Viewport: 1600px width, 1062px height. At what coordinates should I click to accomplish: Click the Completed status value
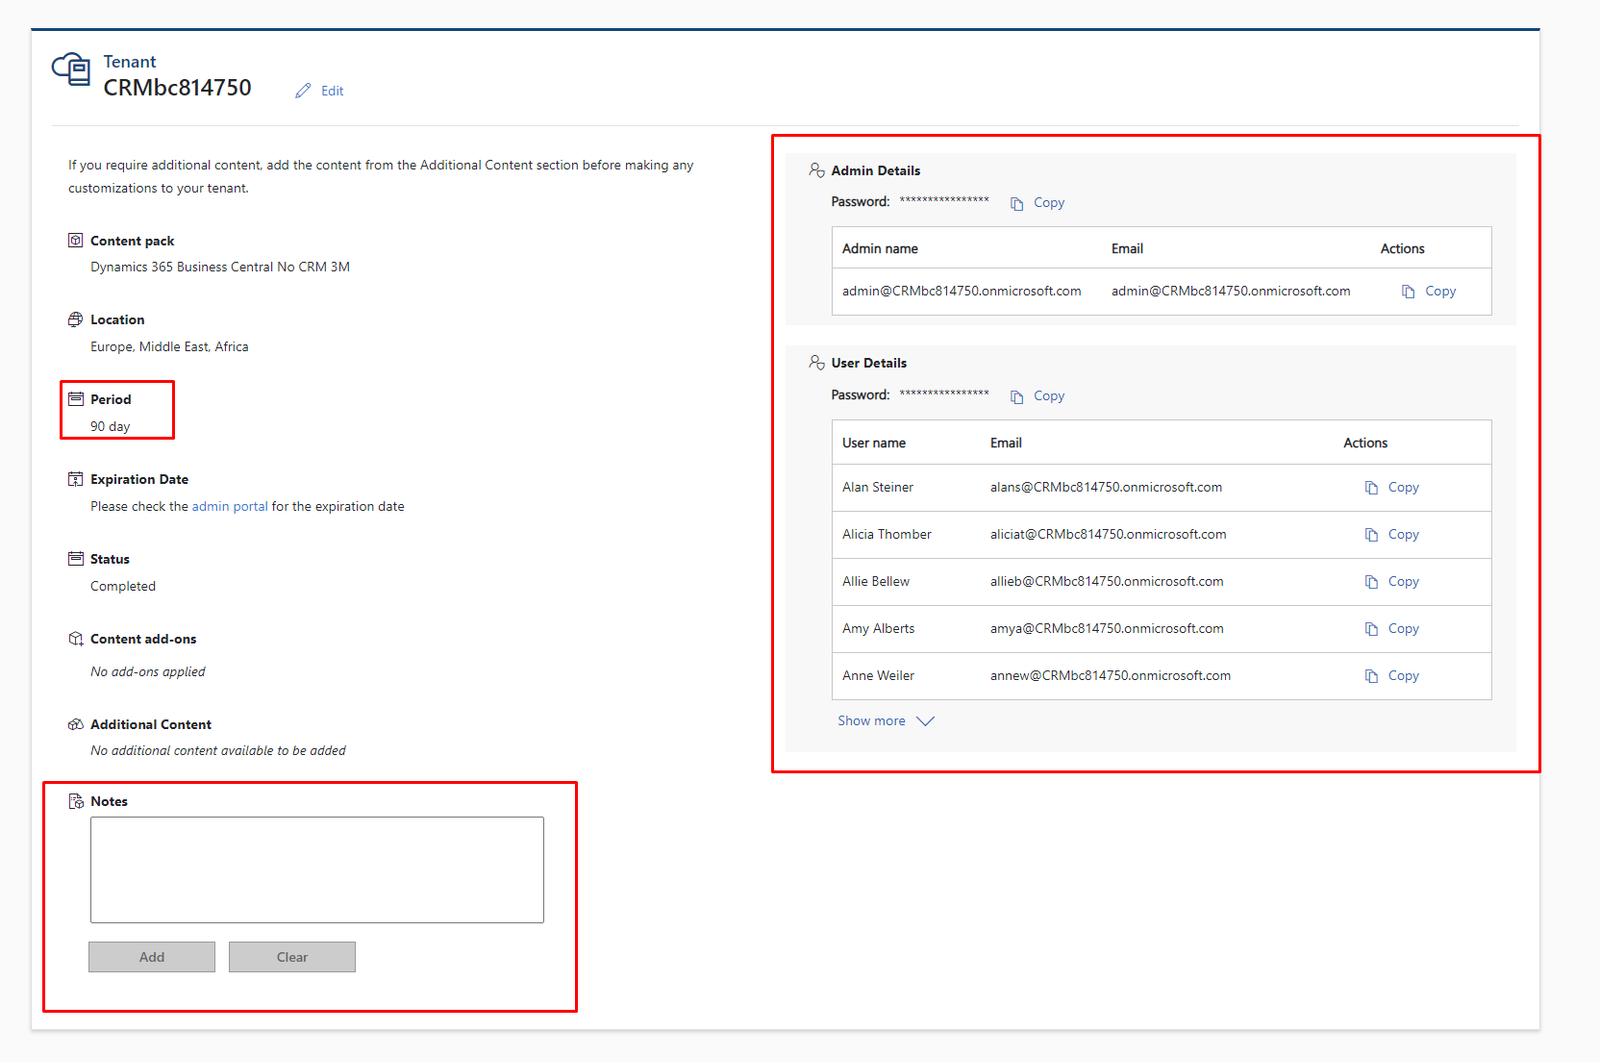click(x=123, y=586)
